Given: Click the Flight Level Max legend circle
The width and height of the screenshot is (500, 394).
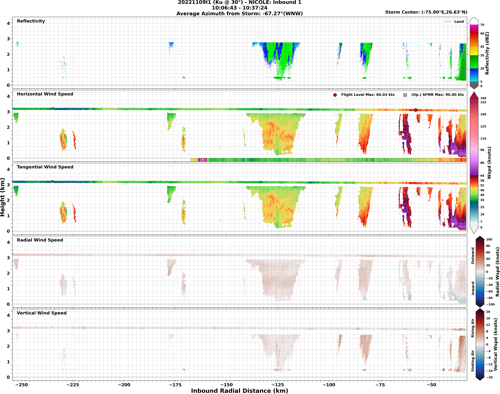Looking at the screenshot, I should (x=335, y=95).
